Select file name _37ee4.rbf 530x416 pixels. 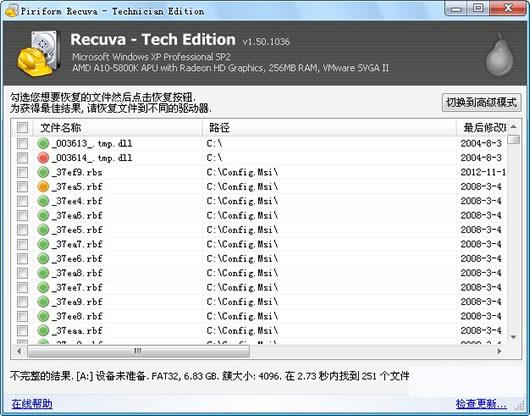pyautogui.click(x=77, y=201)
